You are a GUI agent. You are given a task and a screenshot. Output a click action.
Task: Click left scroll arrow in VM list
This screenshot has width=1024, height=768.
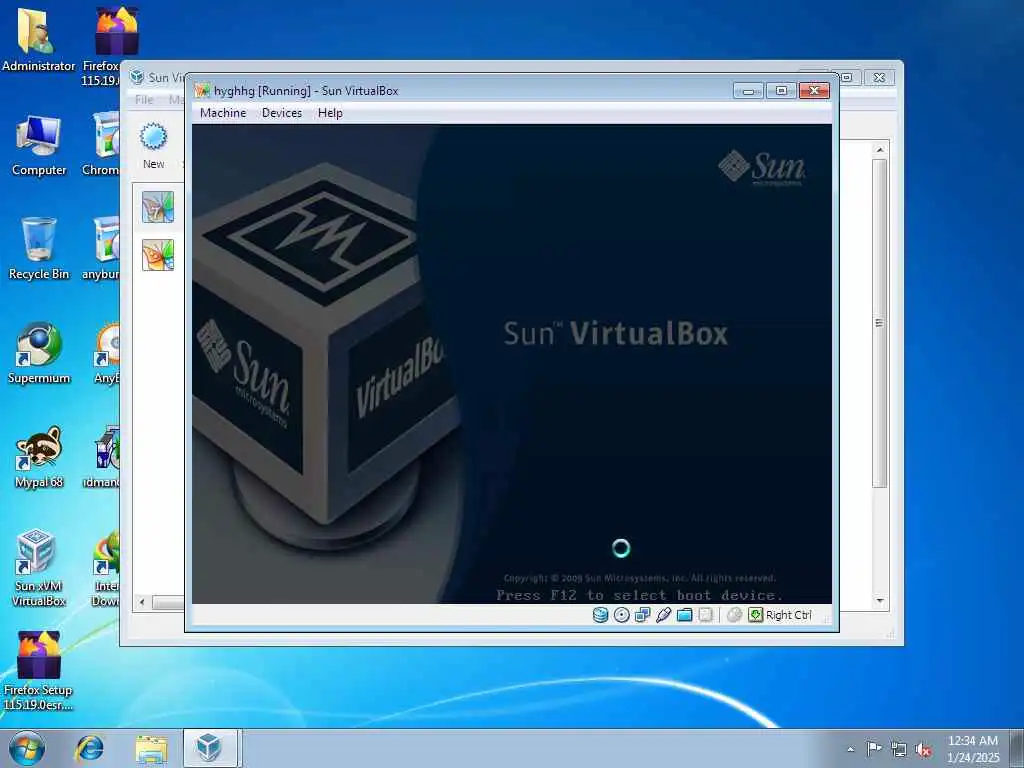(x=142, y=602)
